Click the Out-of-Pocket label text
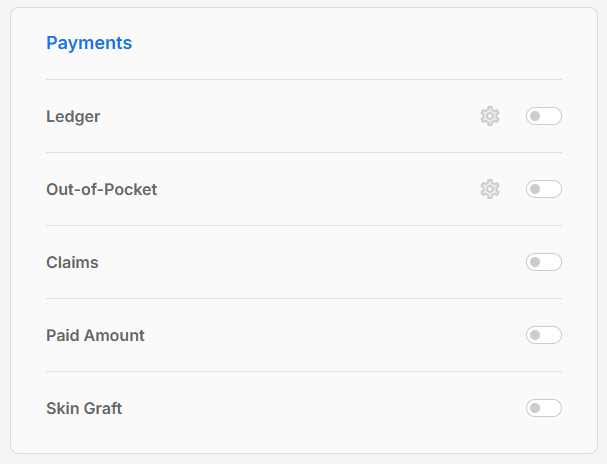The image size is (607, 464). pos(101,189)
